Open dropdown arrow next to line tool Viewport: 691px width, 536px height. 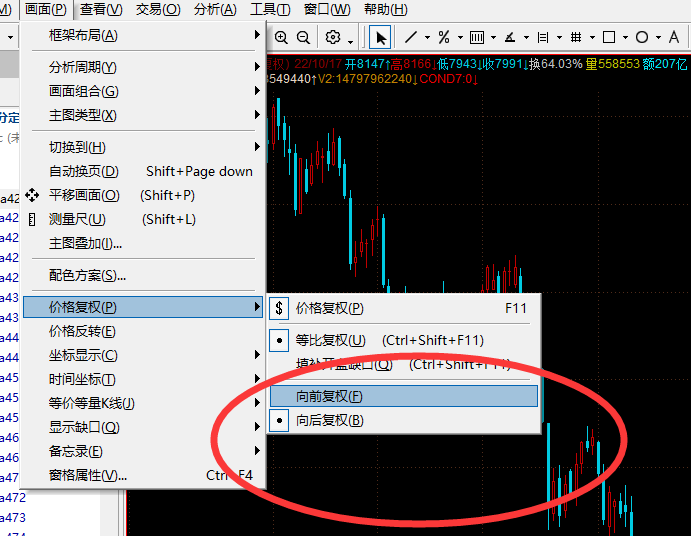click(x=427, y=38)
